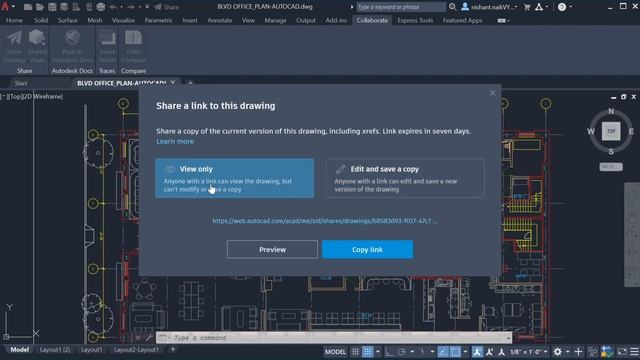Click the Type a keyword or phrase search field
The width and height of the screenshot is (640, 360).
(401, 7)
